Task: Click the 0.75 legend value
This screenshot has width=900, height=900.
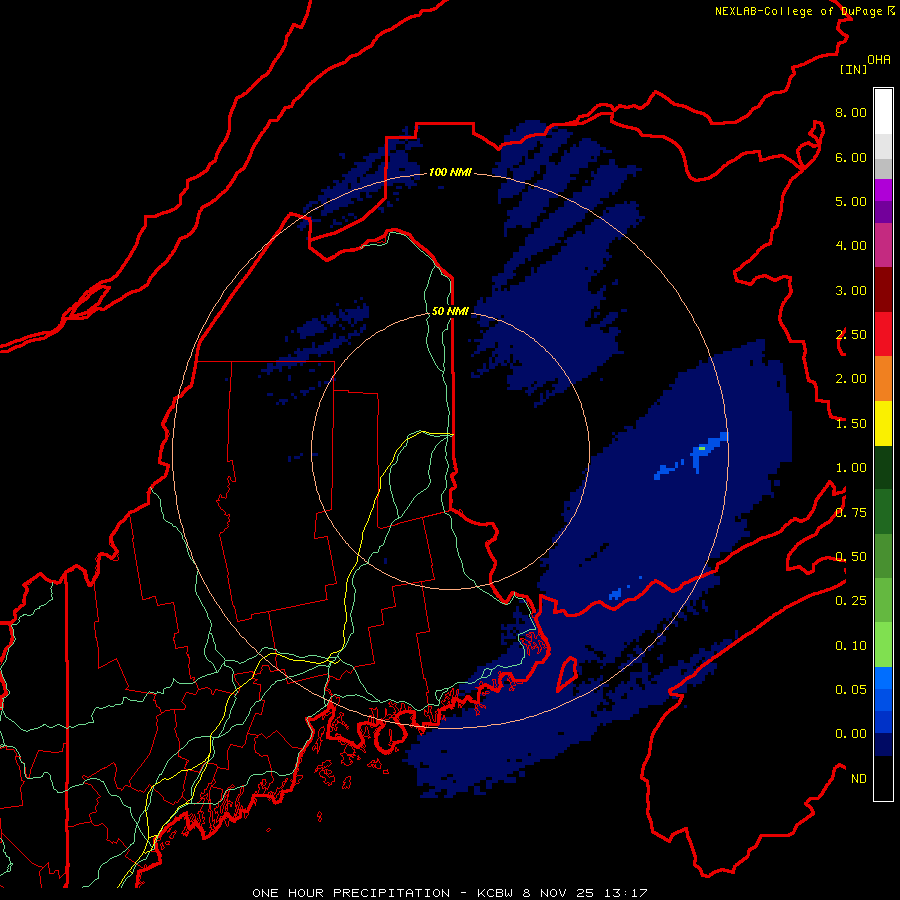Action: (x=851, y=513)
